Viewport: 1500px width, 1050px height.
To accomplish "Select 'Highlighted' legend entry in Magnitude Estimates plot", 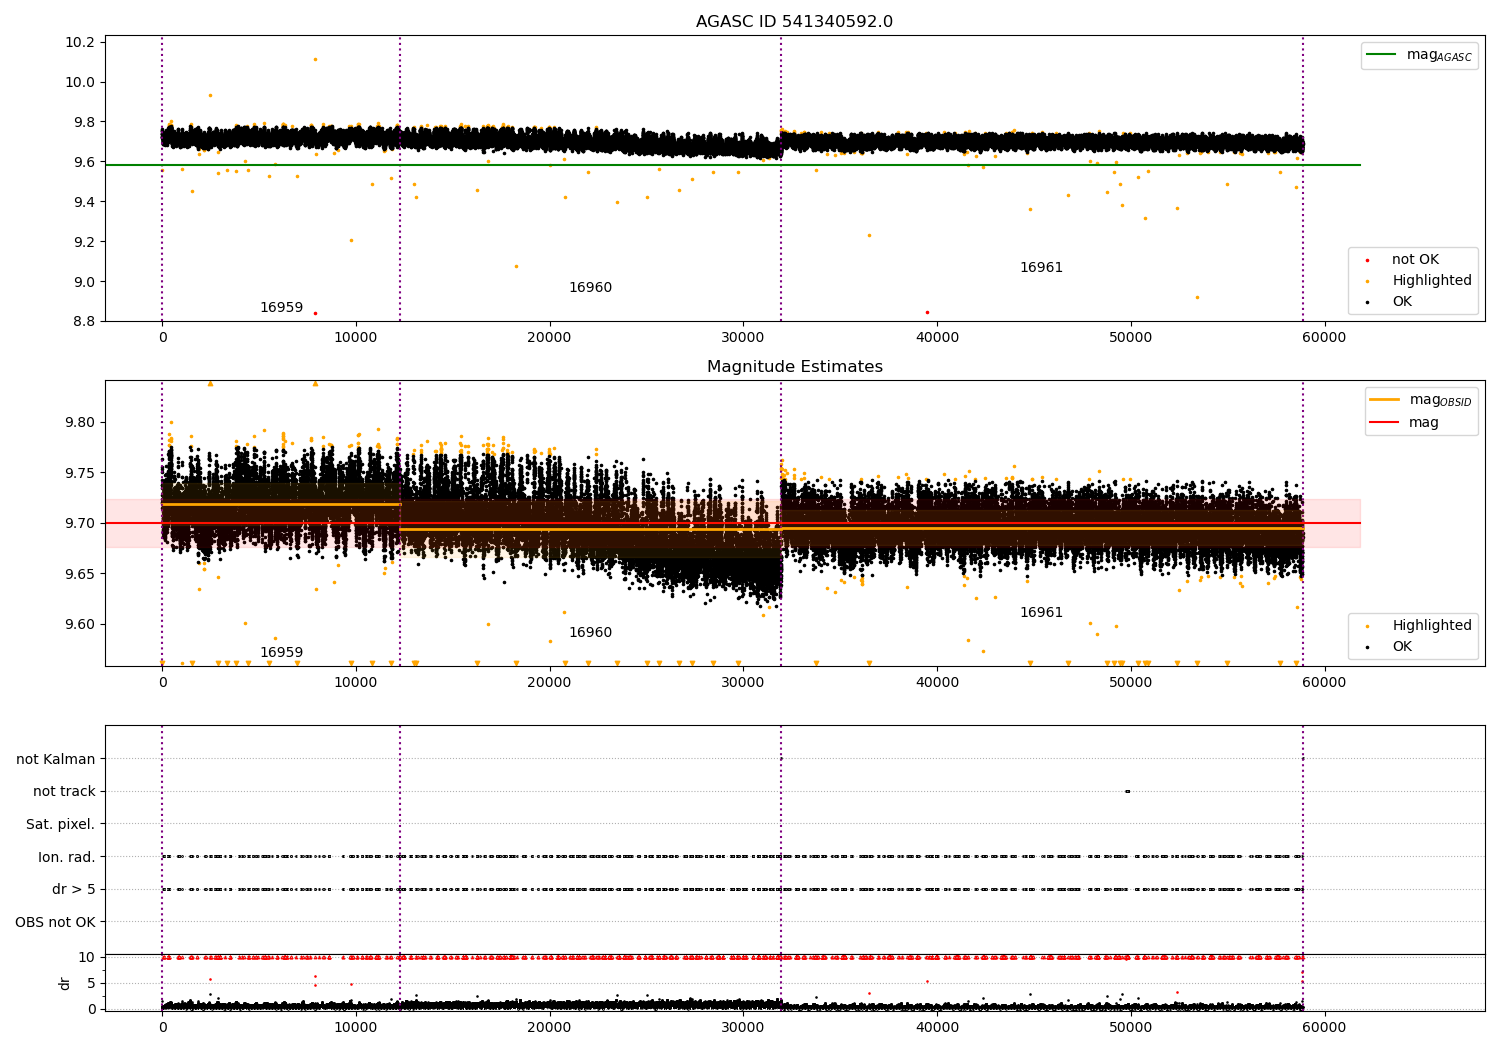I will 1431,626.
